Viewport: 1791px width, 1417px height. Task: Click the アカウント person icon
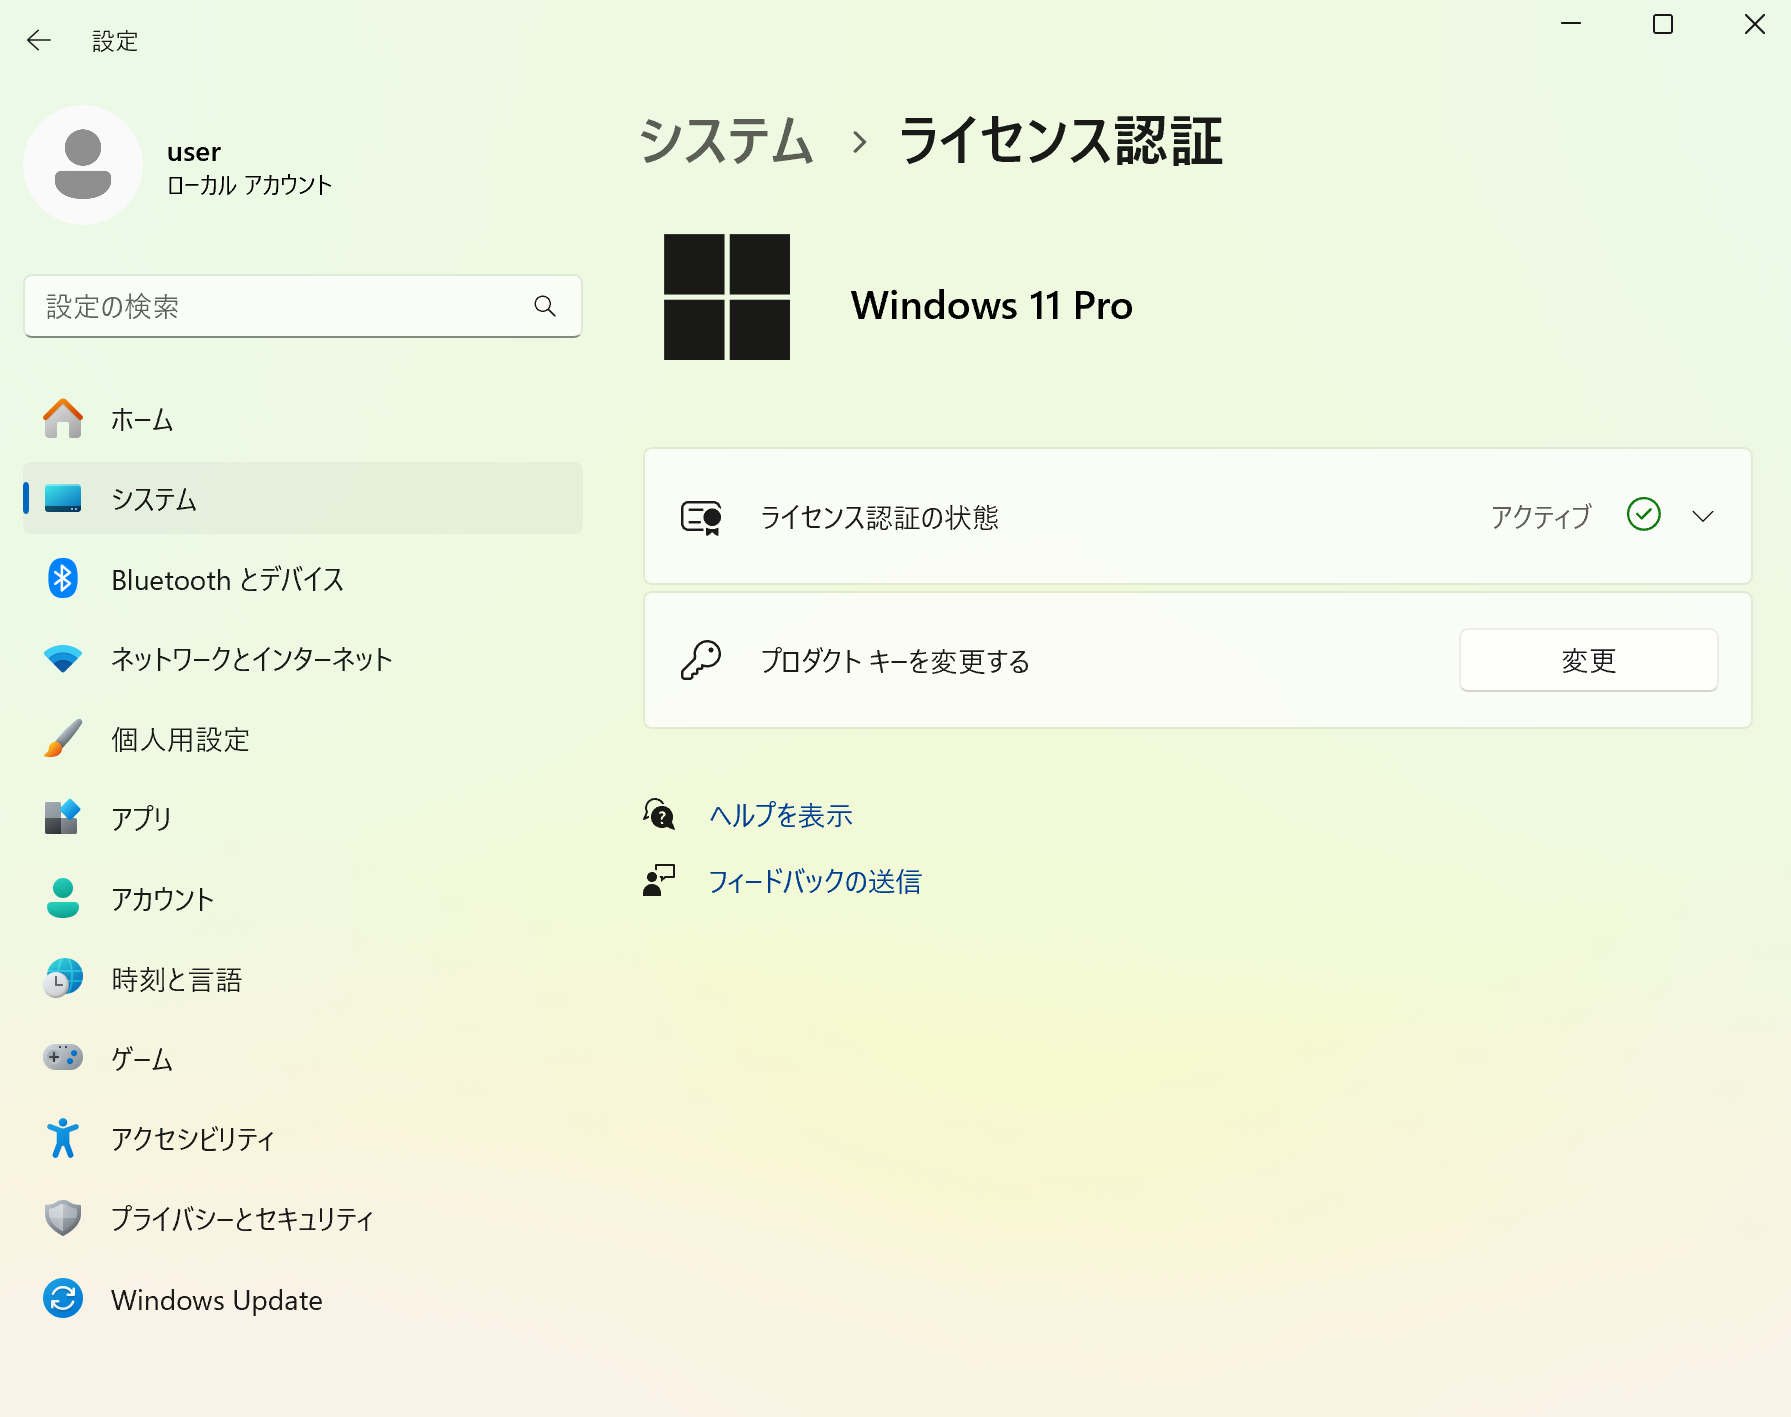point(63,898)
